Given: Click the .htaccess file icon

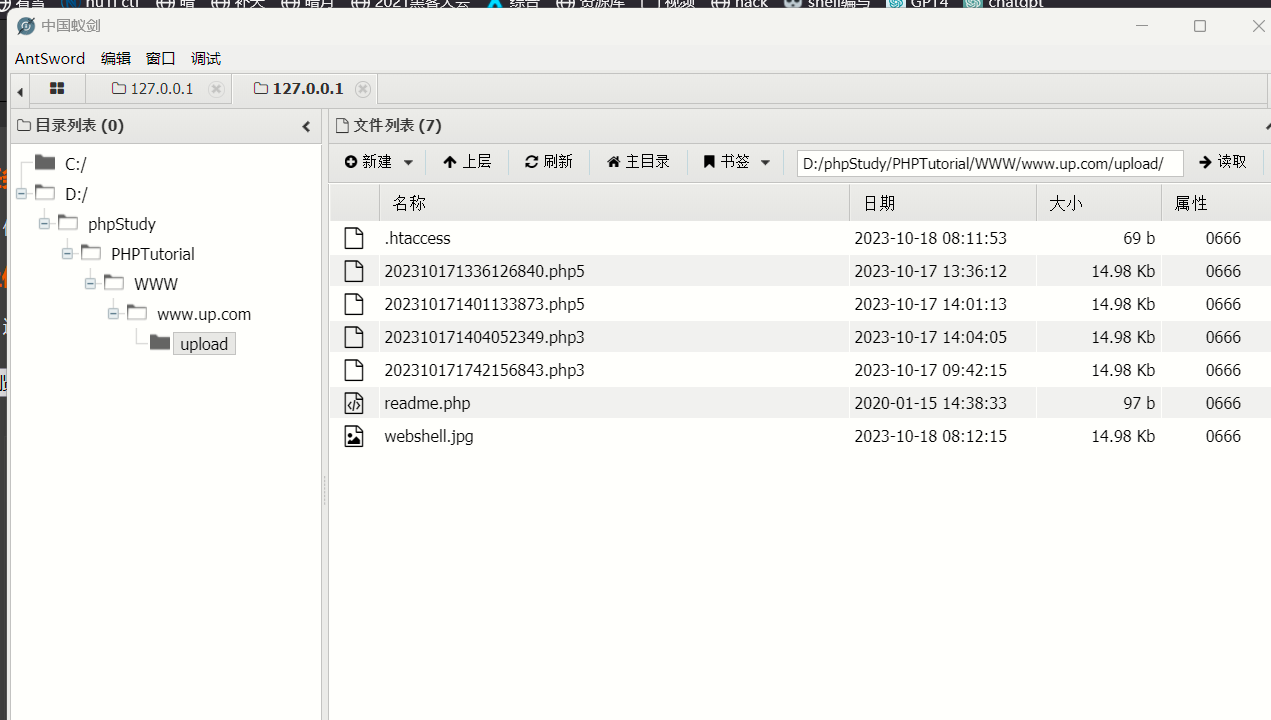Looking at the screenshot, I should [354, 238].
